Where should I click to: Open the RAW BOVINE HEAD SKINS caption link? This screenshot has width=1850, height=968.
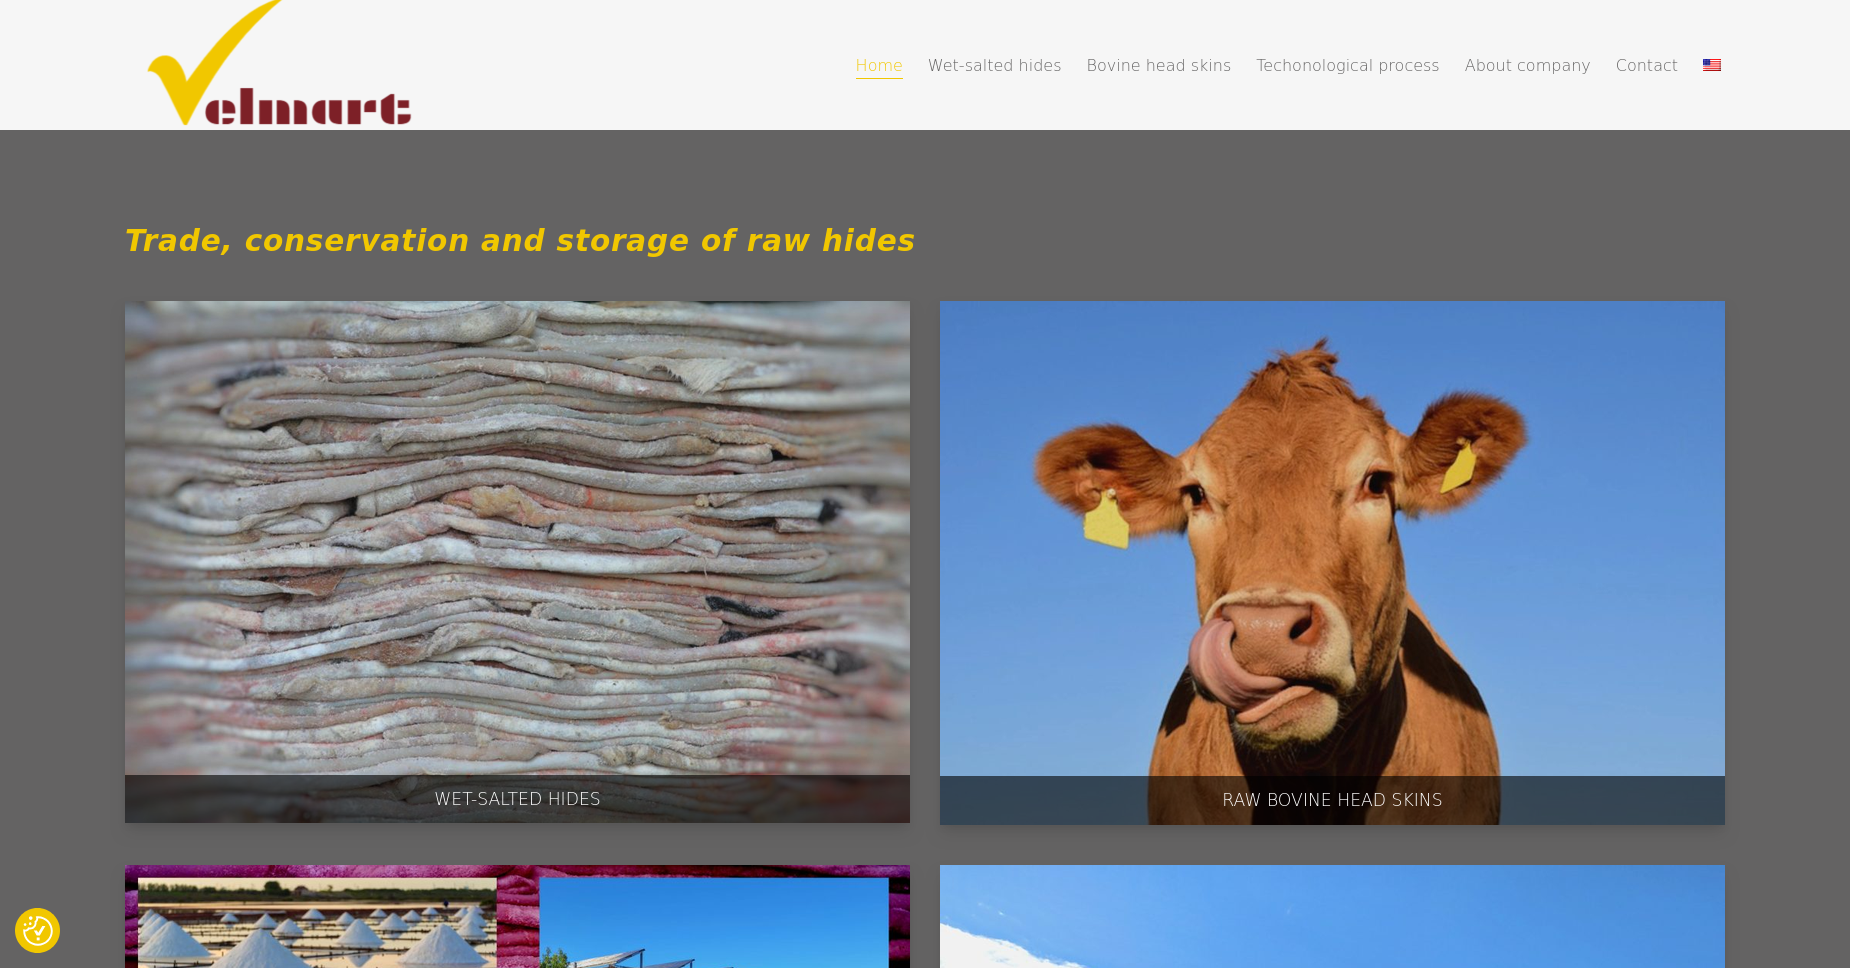(1332, 800)
